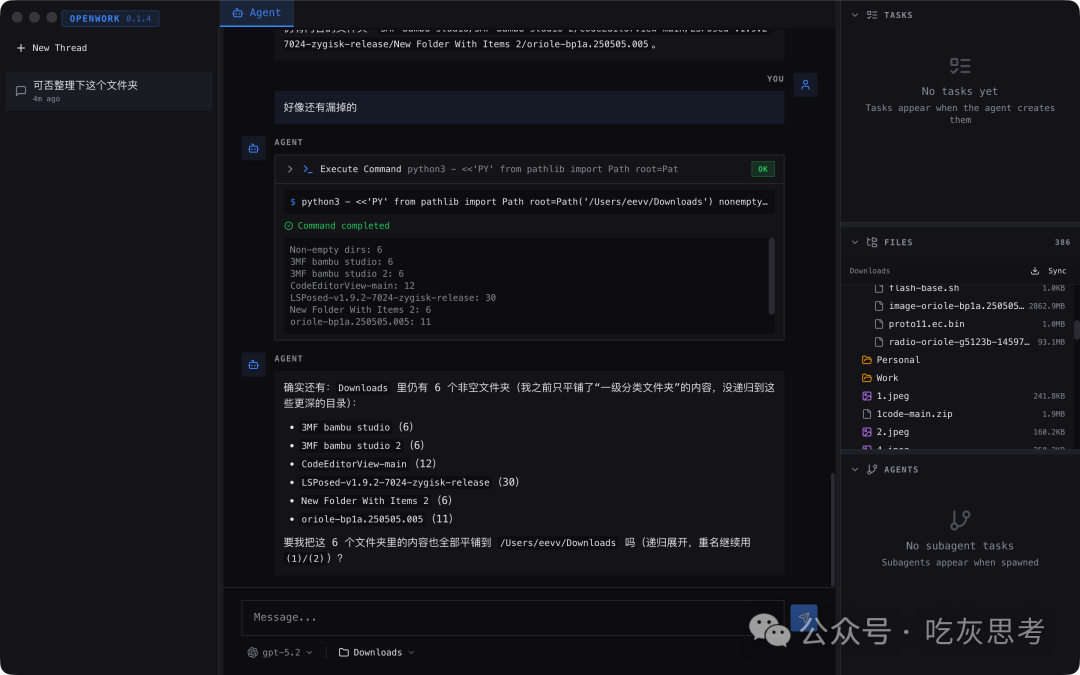The width and height of the screenshot is (1080, 675).
Task: Collapse the AGENTS panel
Action: click(855, 469)
